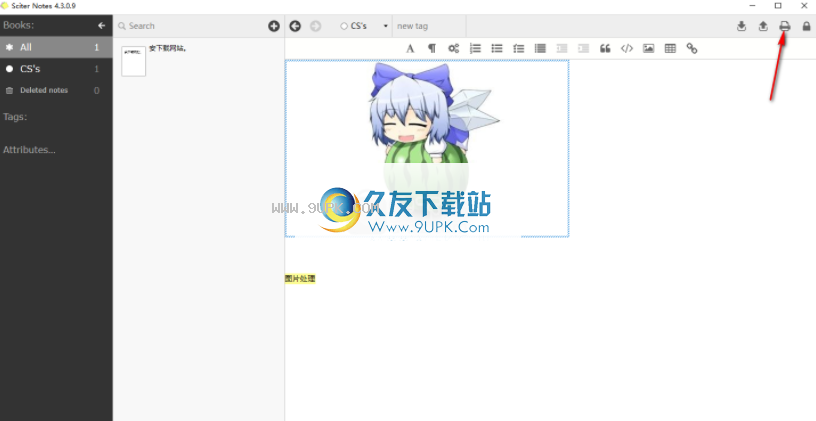The height and width of the screenshot is (421, 816).
Task: Apply blockquote formatting
Action: [605, 48]
